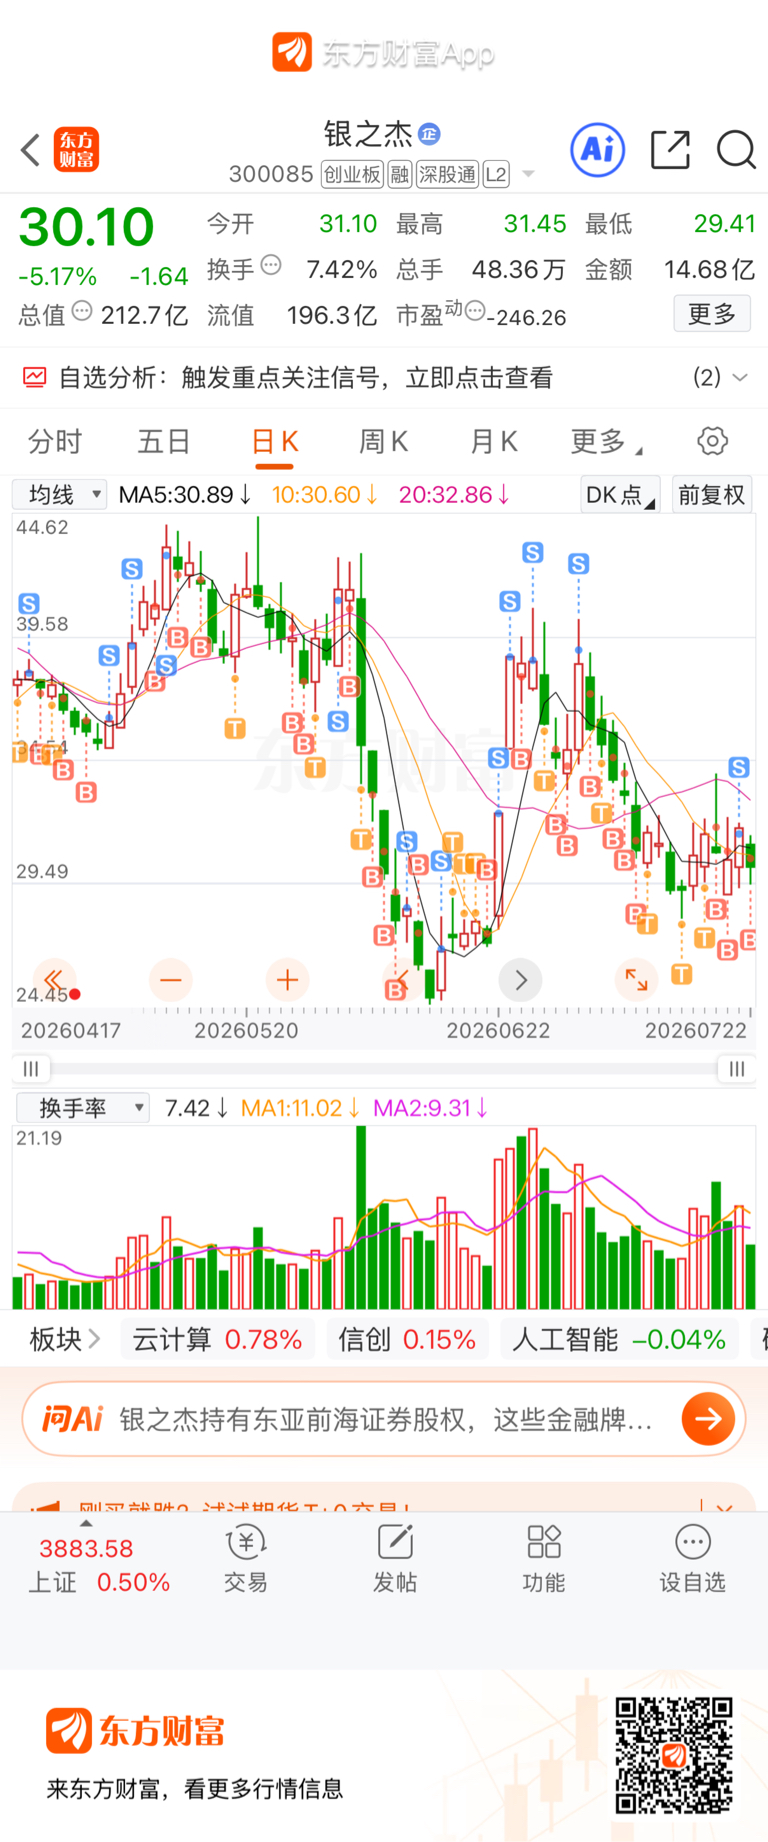Screen dimensions: 768x1842
Task: Open the Ai assistant circle icon
Action: pos(598,150)
